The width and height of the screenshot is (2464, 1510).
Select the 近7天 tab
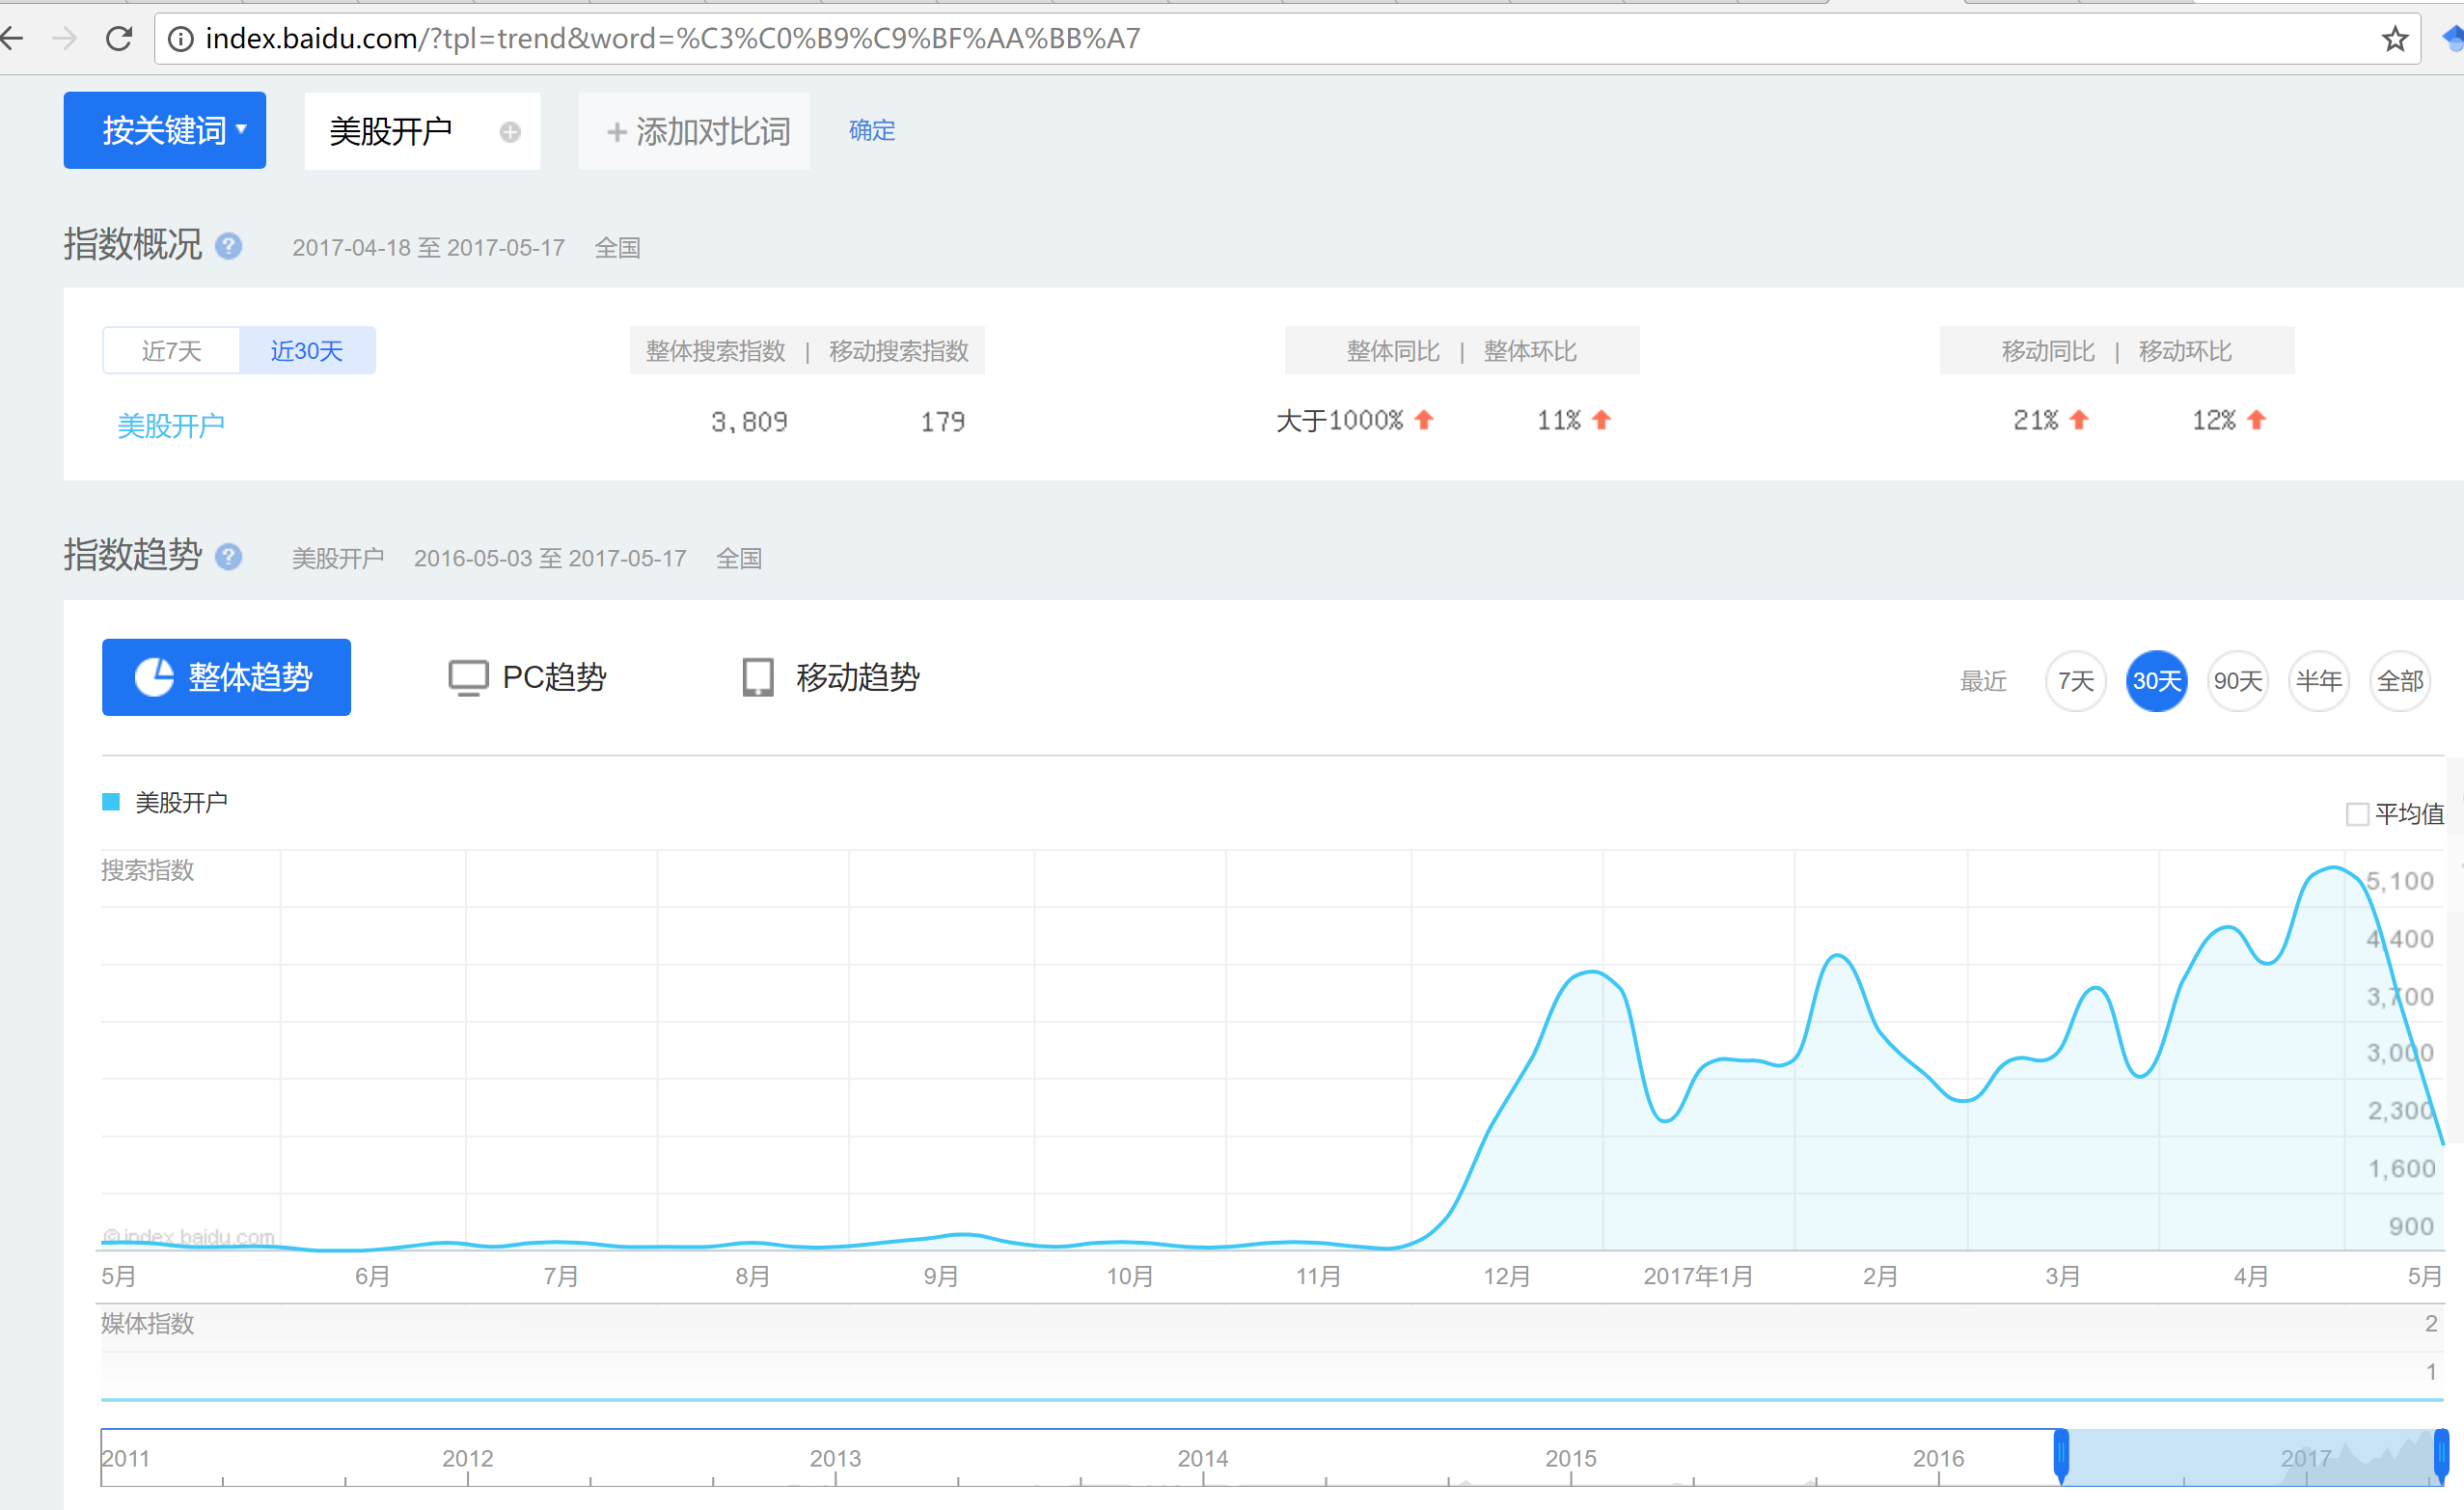click(171, 350)
